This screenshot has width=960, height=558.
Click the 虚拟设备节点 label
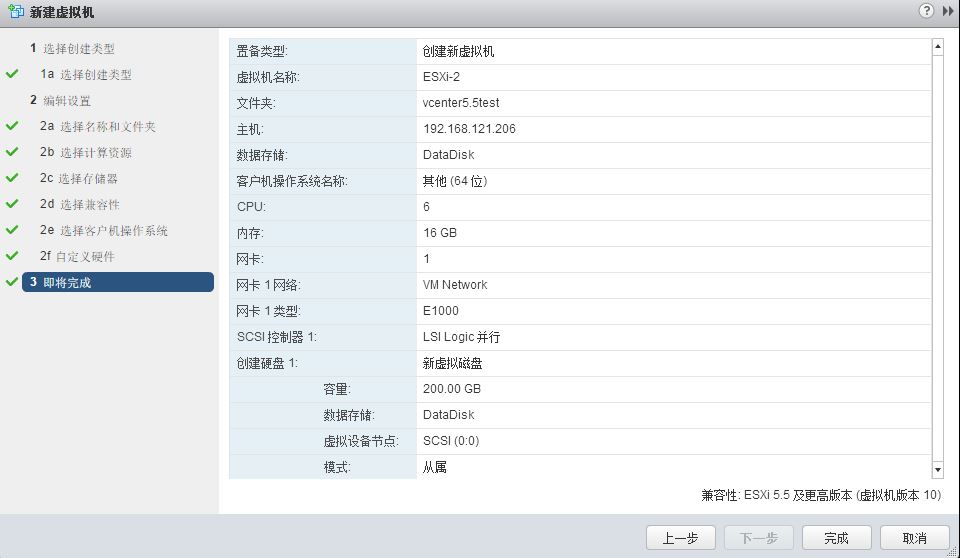click(x=361, y=441)
